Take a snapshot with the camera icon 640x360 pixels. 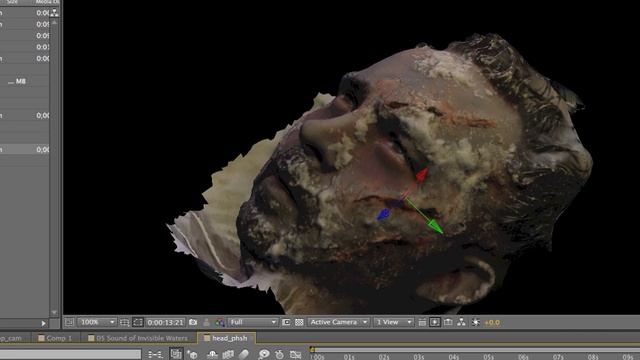tap(193, 322)
